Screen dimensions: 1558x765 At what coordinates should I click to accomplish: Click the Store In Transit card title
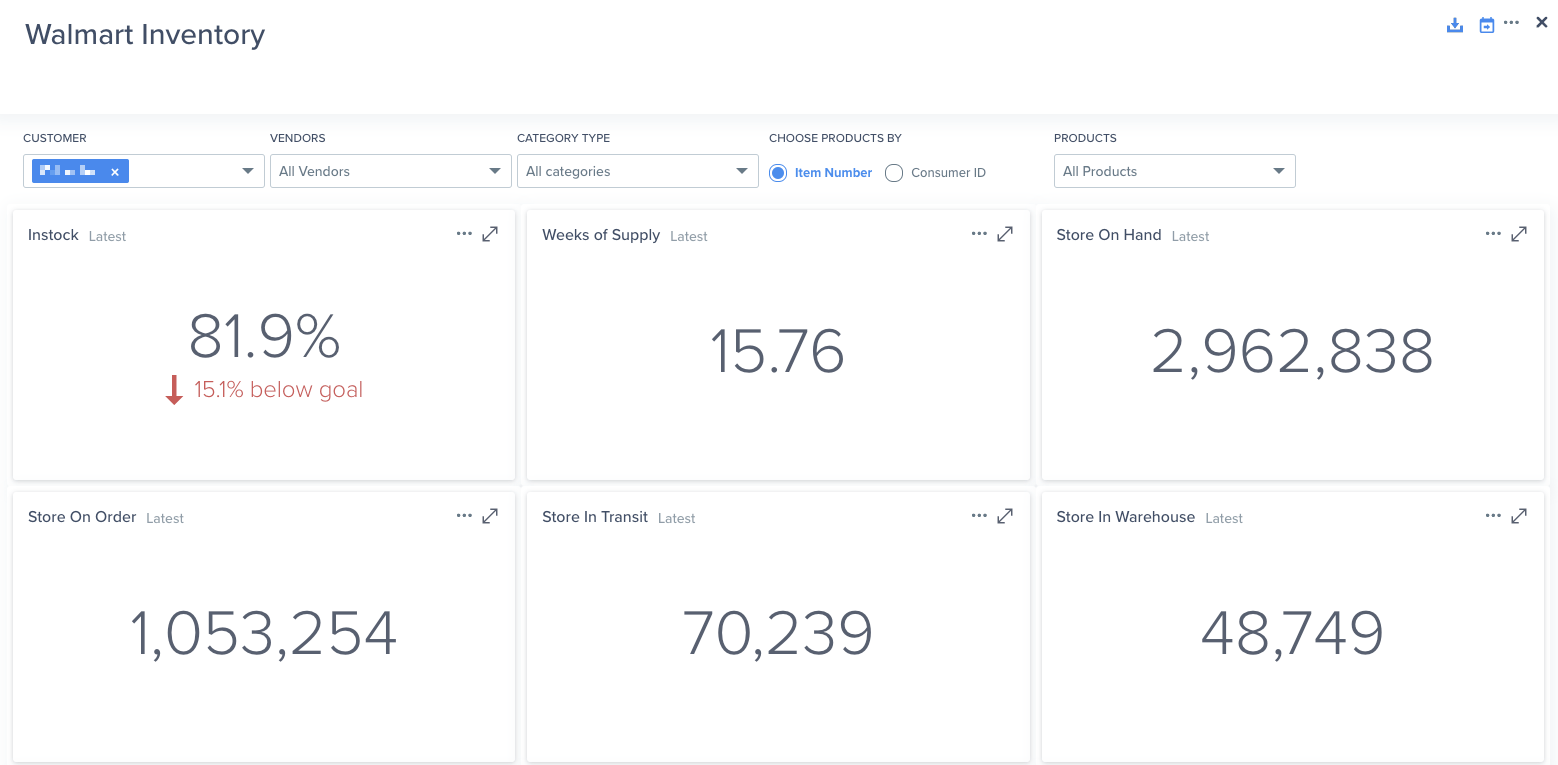point(595,517)
